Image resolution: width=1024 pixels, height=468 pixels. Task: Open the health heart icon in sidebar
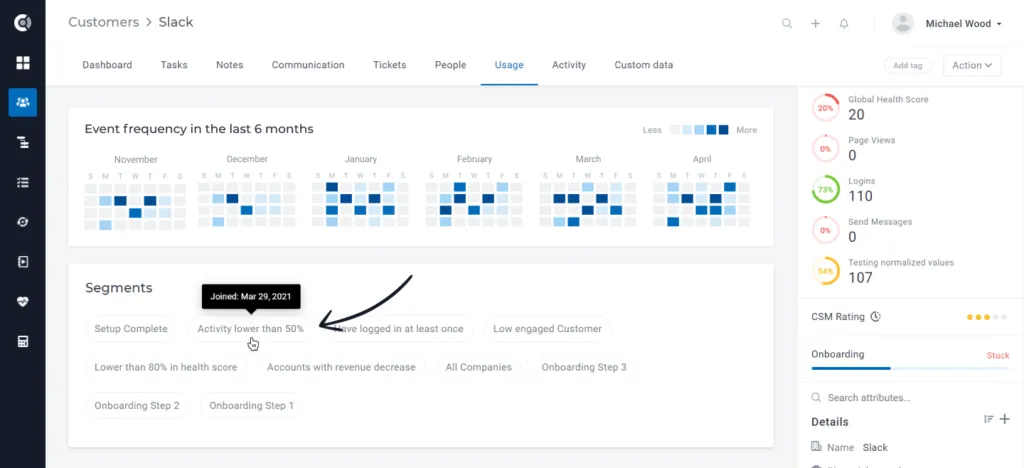pos(23,302)
